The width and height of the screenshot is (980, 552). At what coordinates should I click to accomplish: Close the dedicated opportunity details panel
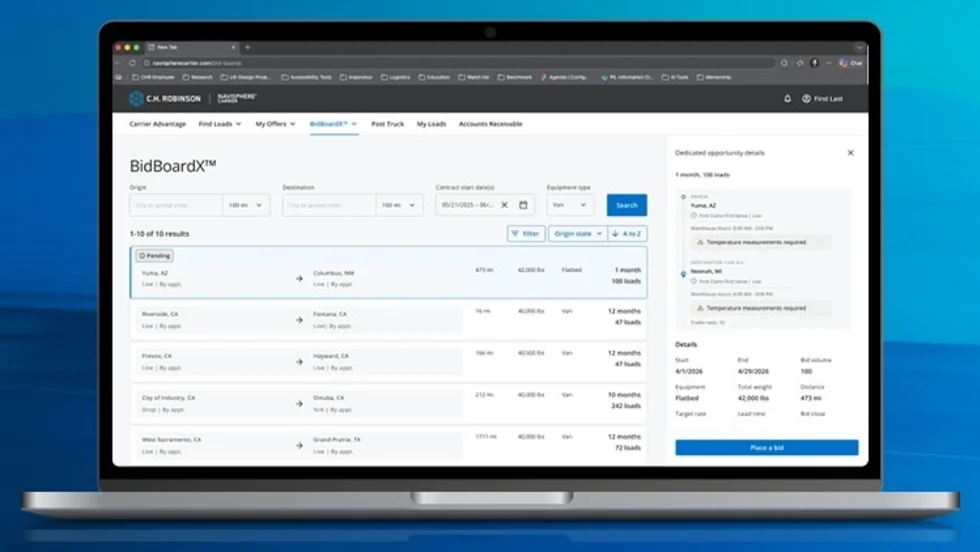coord(851,153)
